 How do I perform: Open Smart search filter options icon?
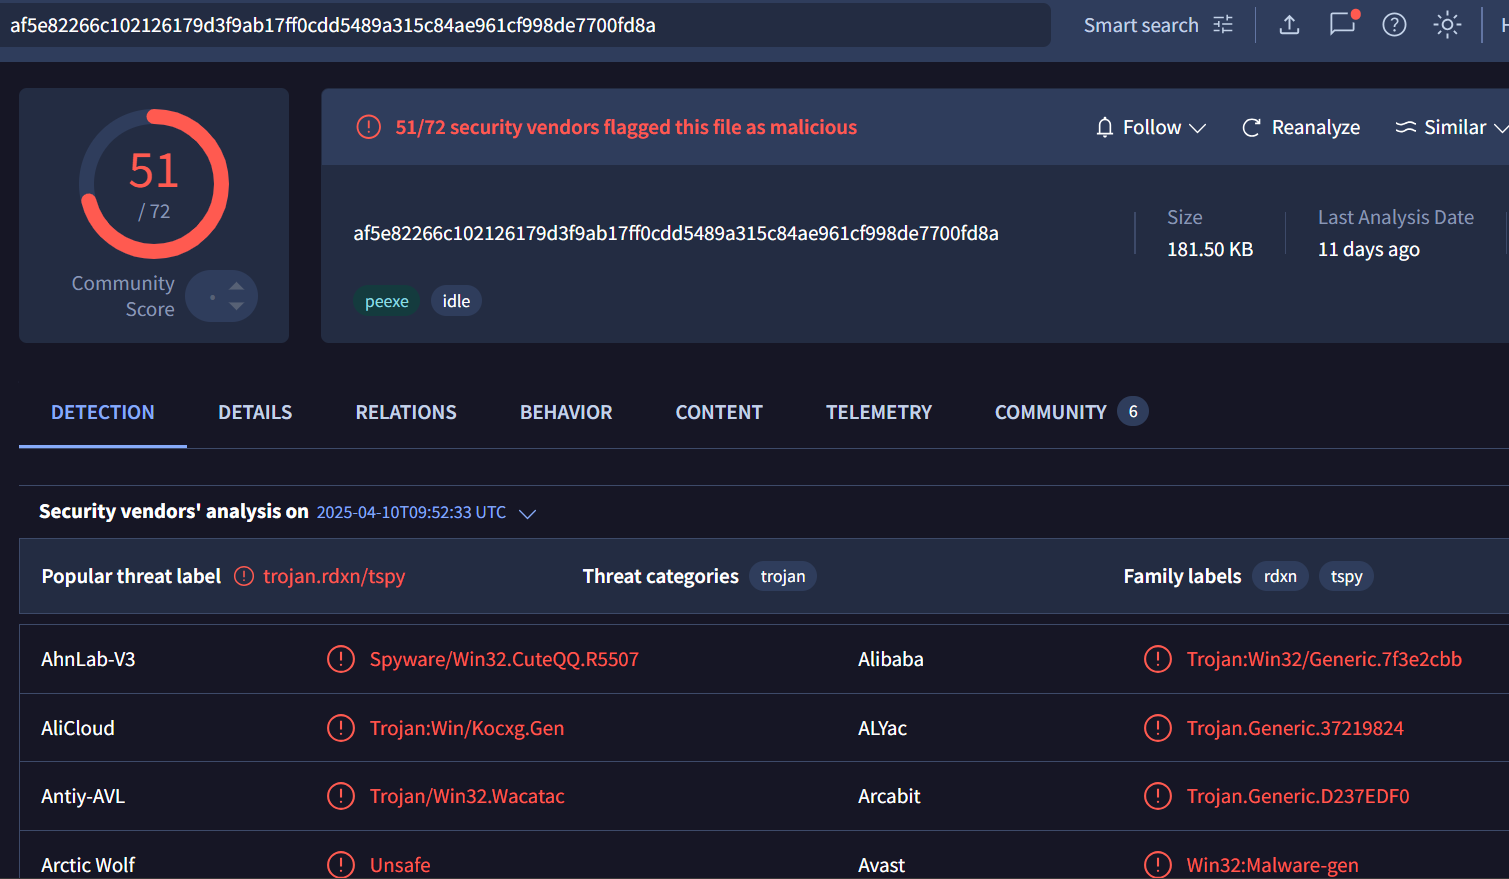point(1223,25)
